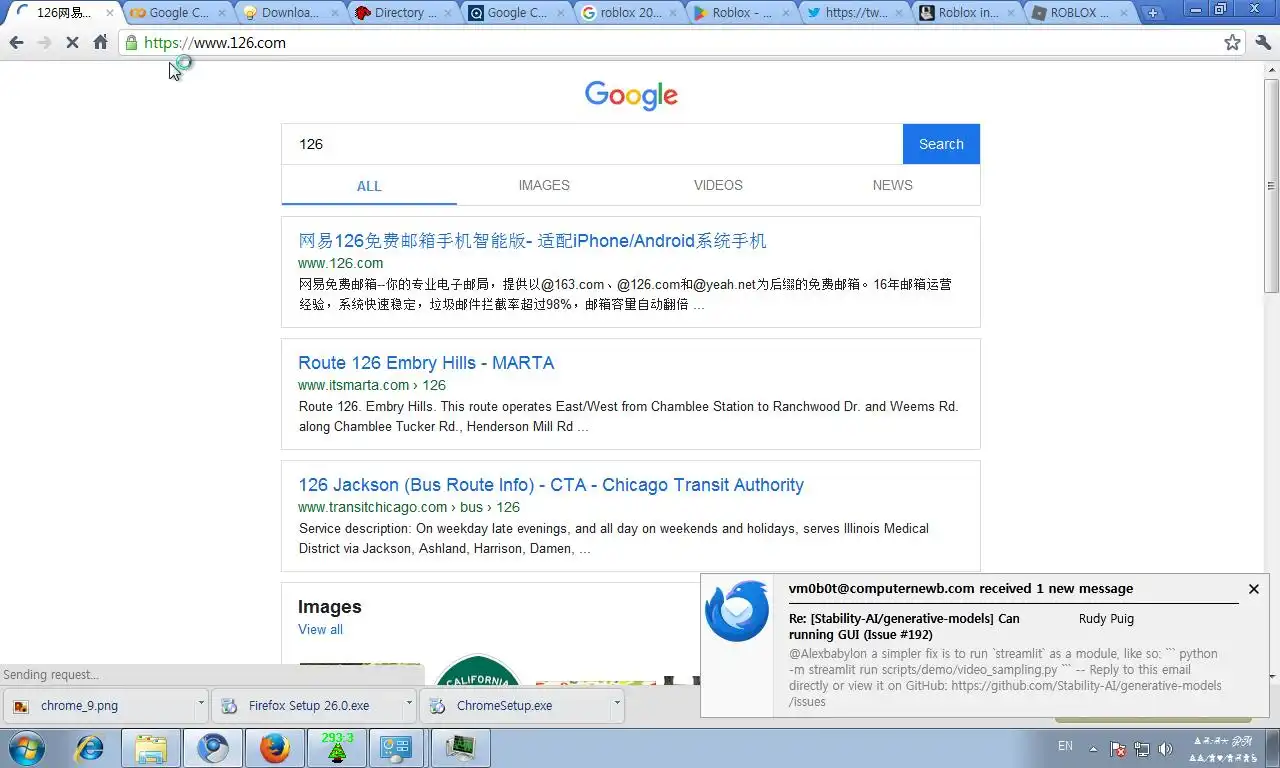Screen dimensions: 1280x768
Task: Click the sender name Rudy Puig
Action: [x=1106, y=619]
